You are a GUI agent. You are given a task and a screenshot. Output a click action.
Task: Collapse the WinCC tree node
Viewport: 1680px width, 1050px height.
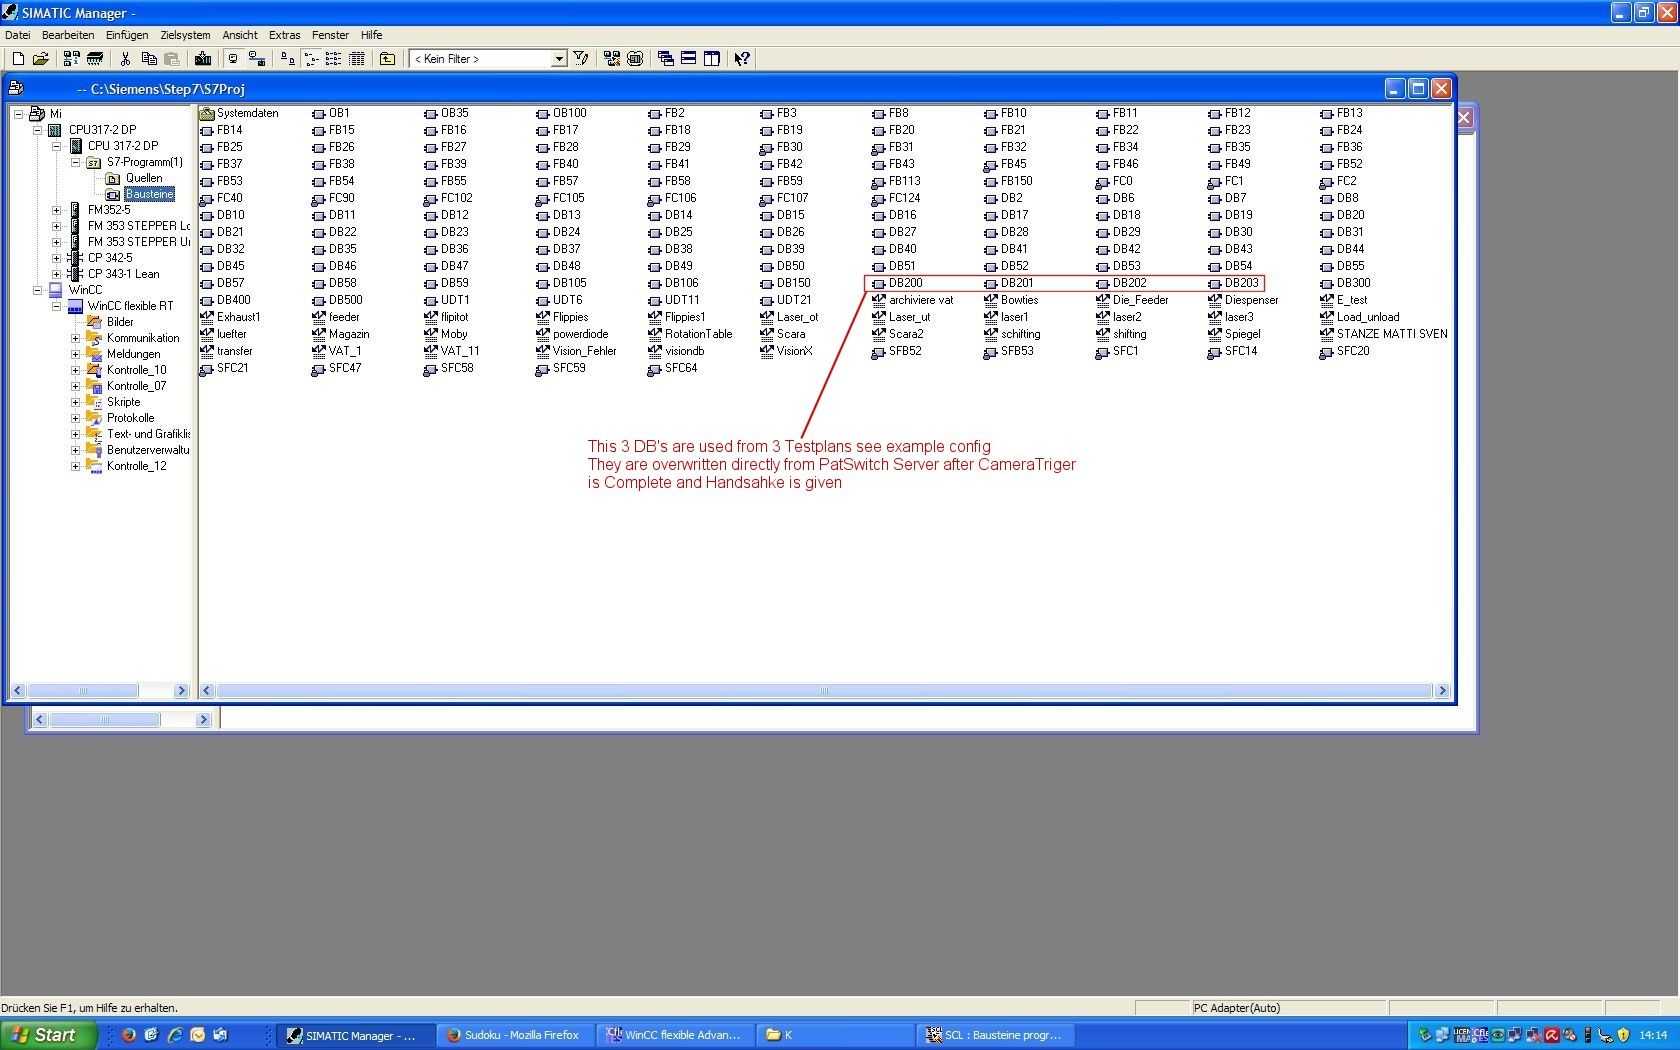[x=37, y=290]
